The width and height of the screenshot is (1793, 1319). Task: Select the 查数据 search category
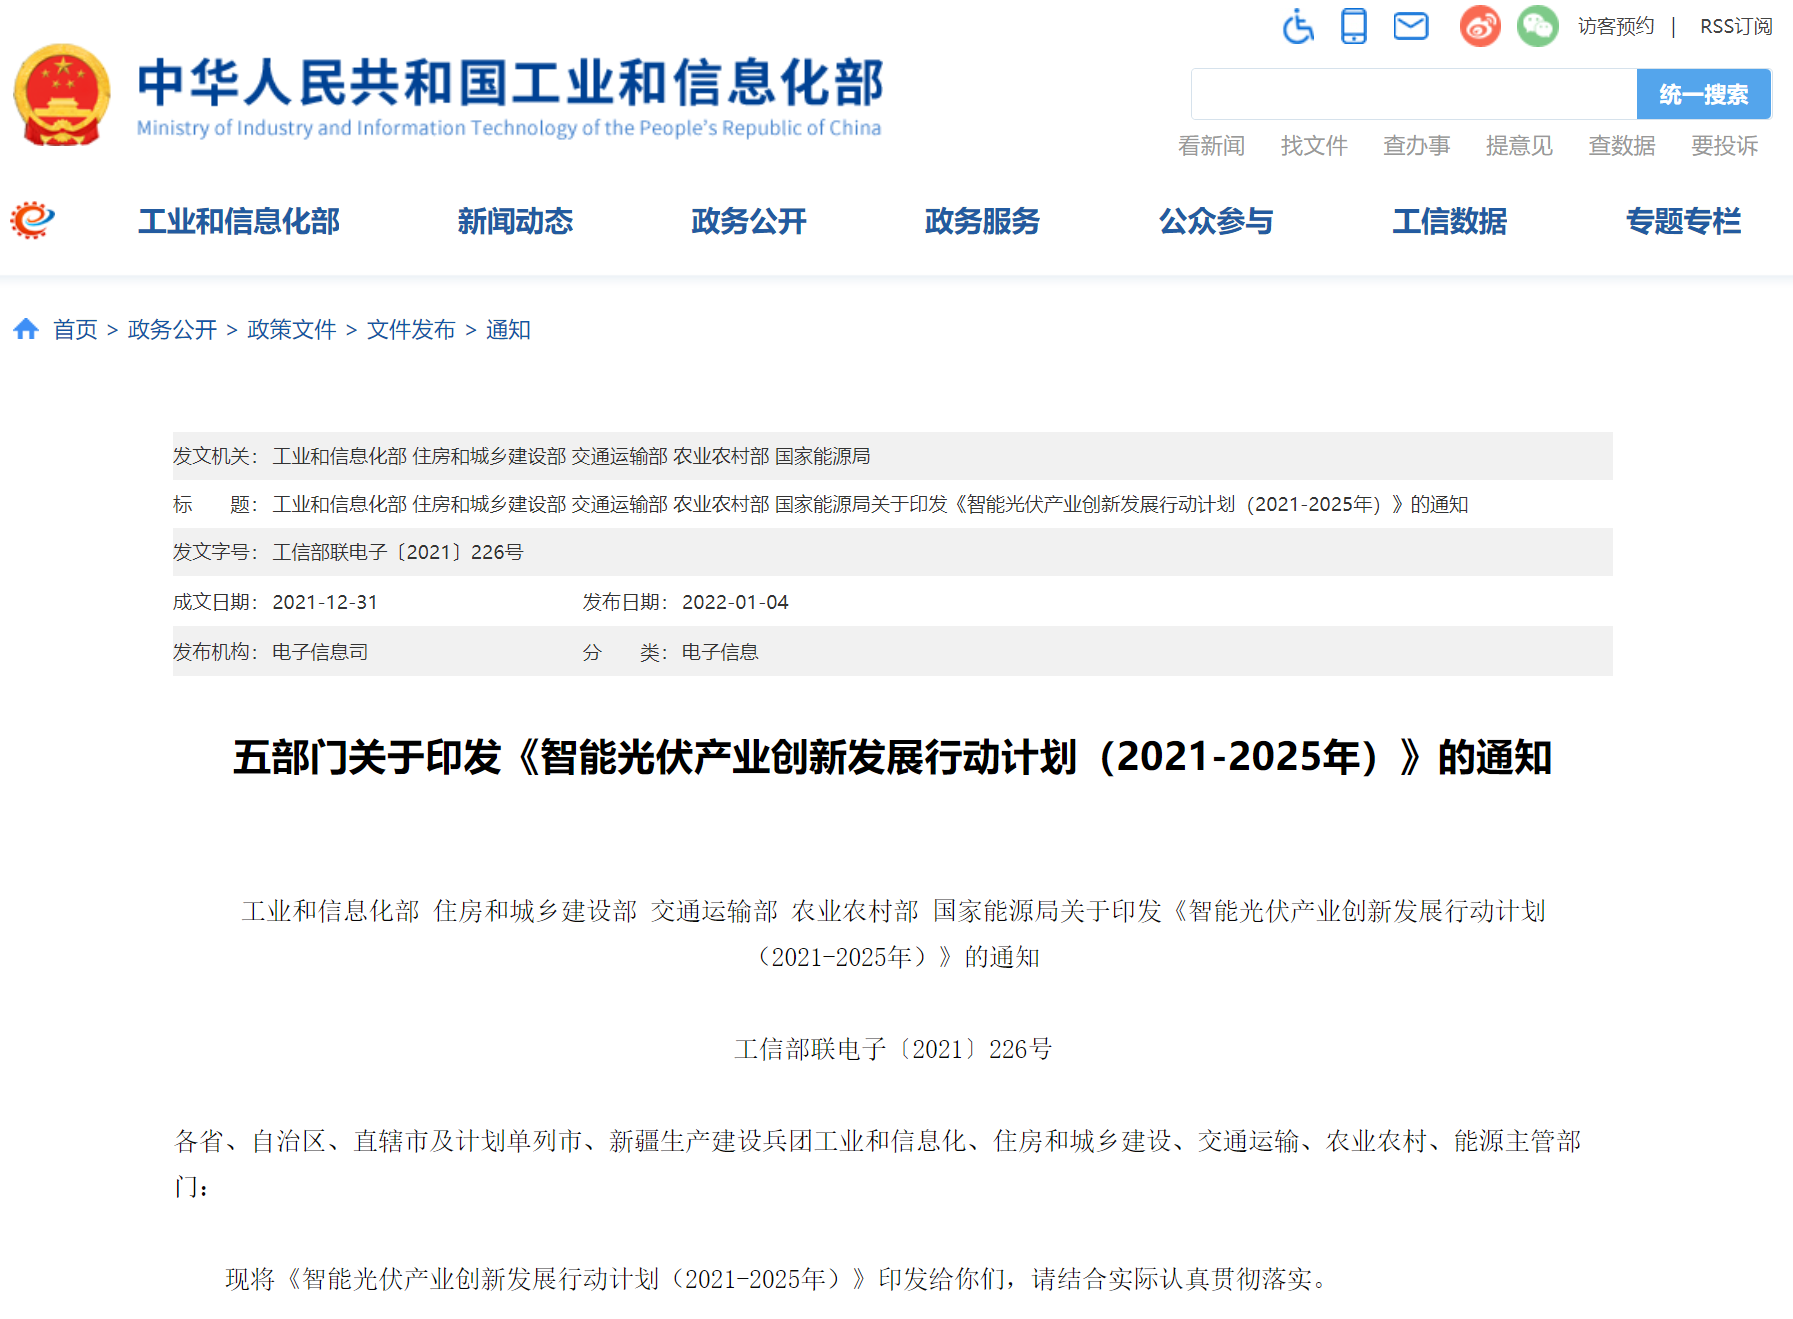click(x=1622, y=146)
